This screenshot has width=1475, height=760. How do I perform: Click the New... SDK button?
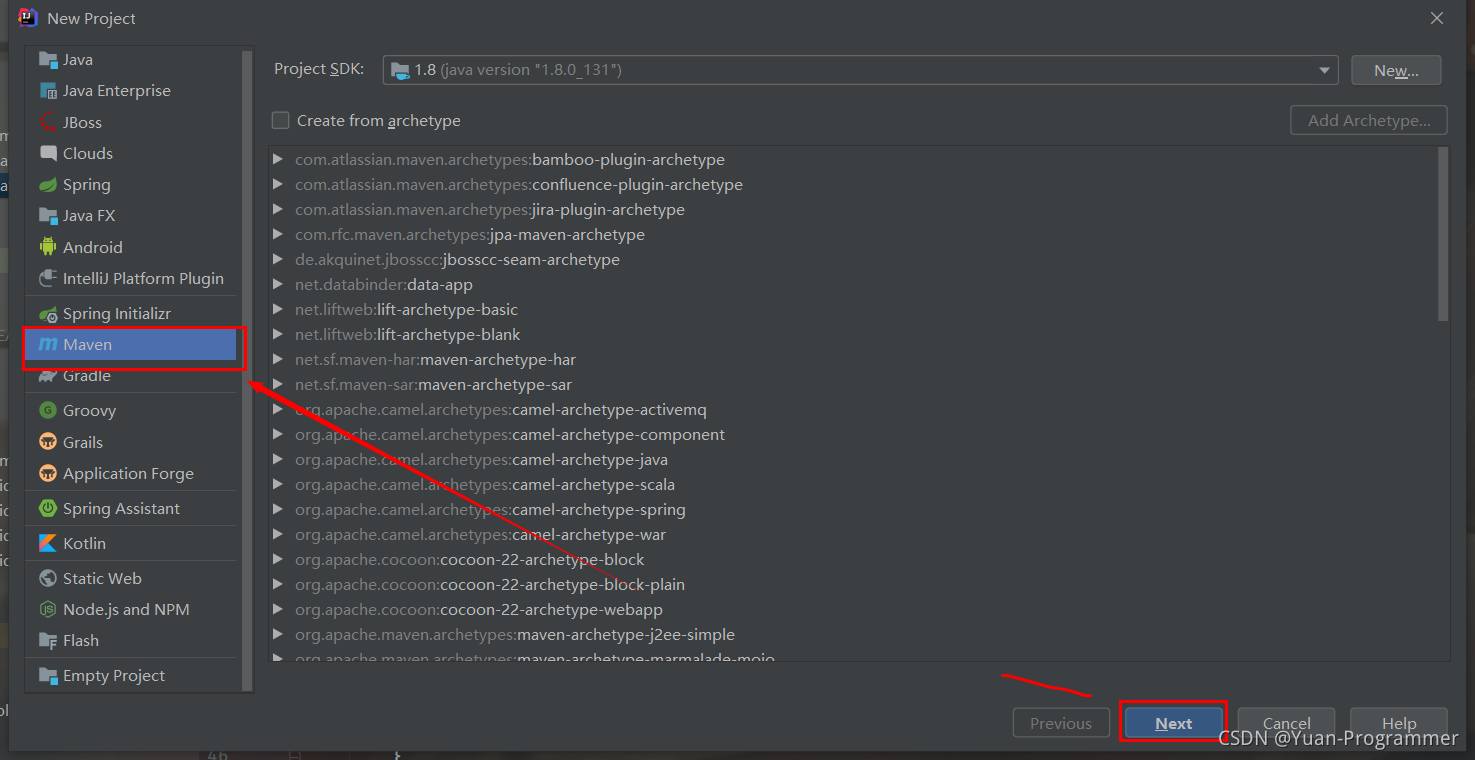coord(1396,70)
